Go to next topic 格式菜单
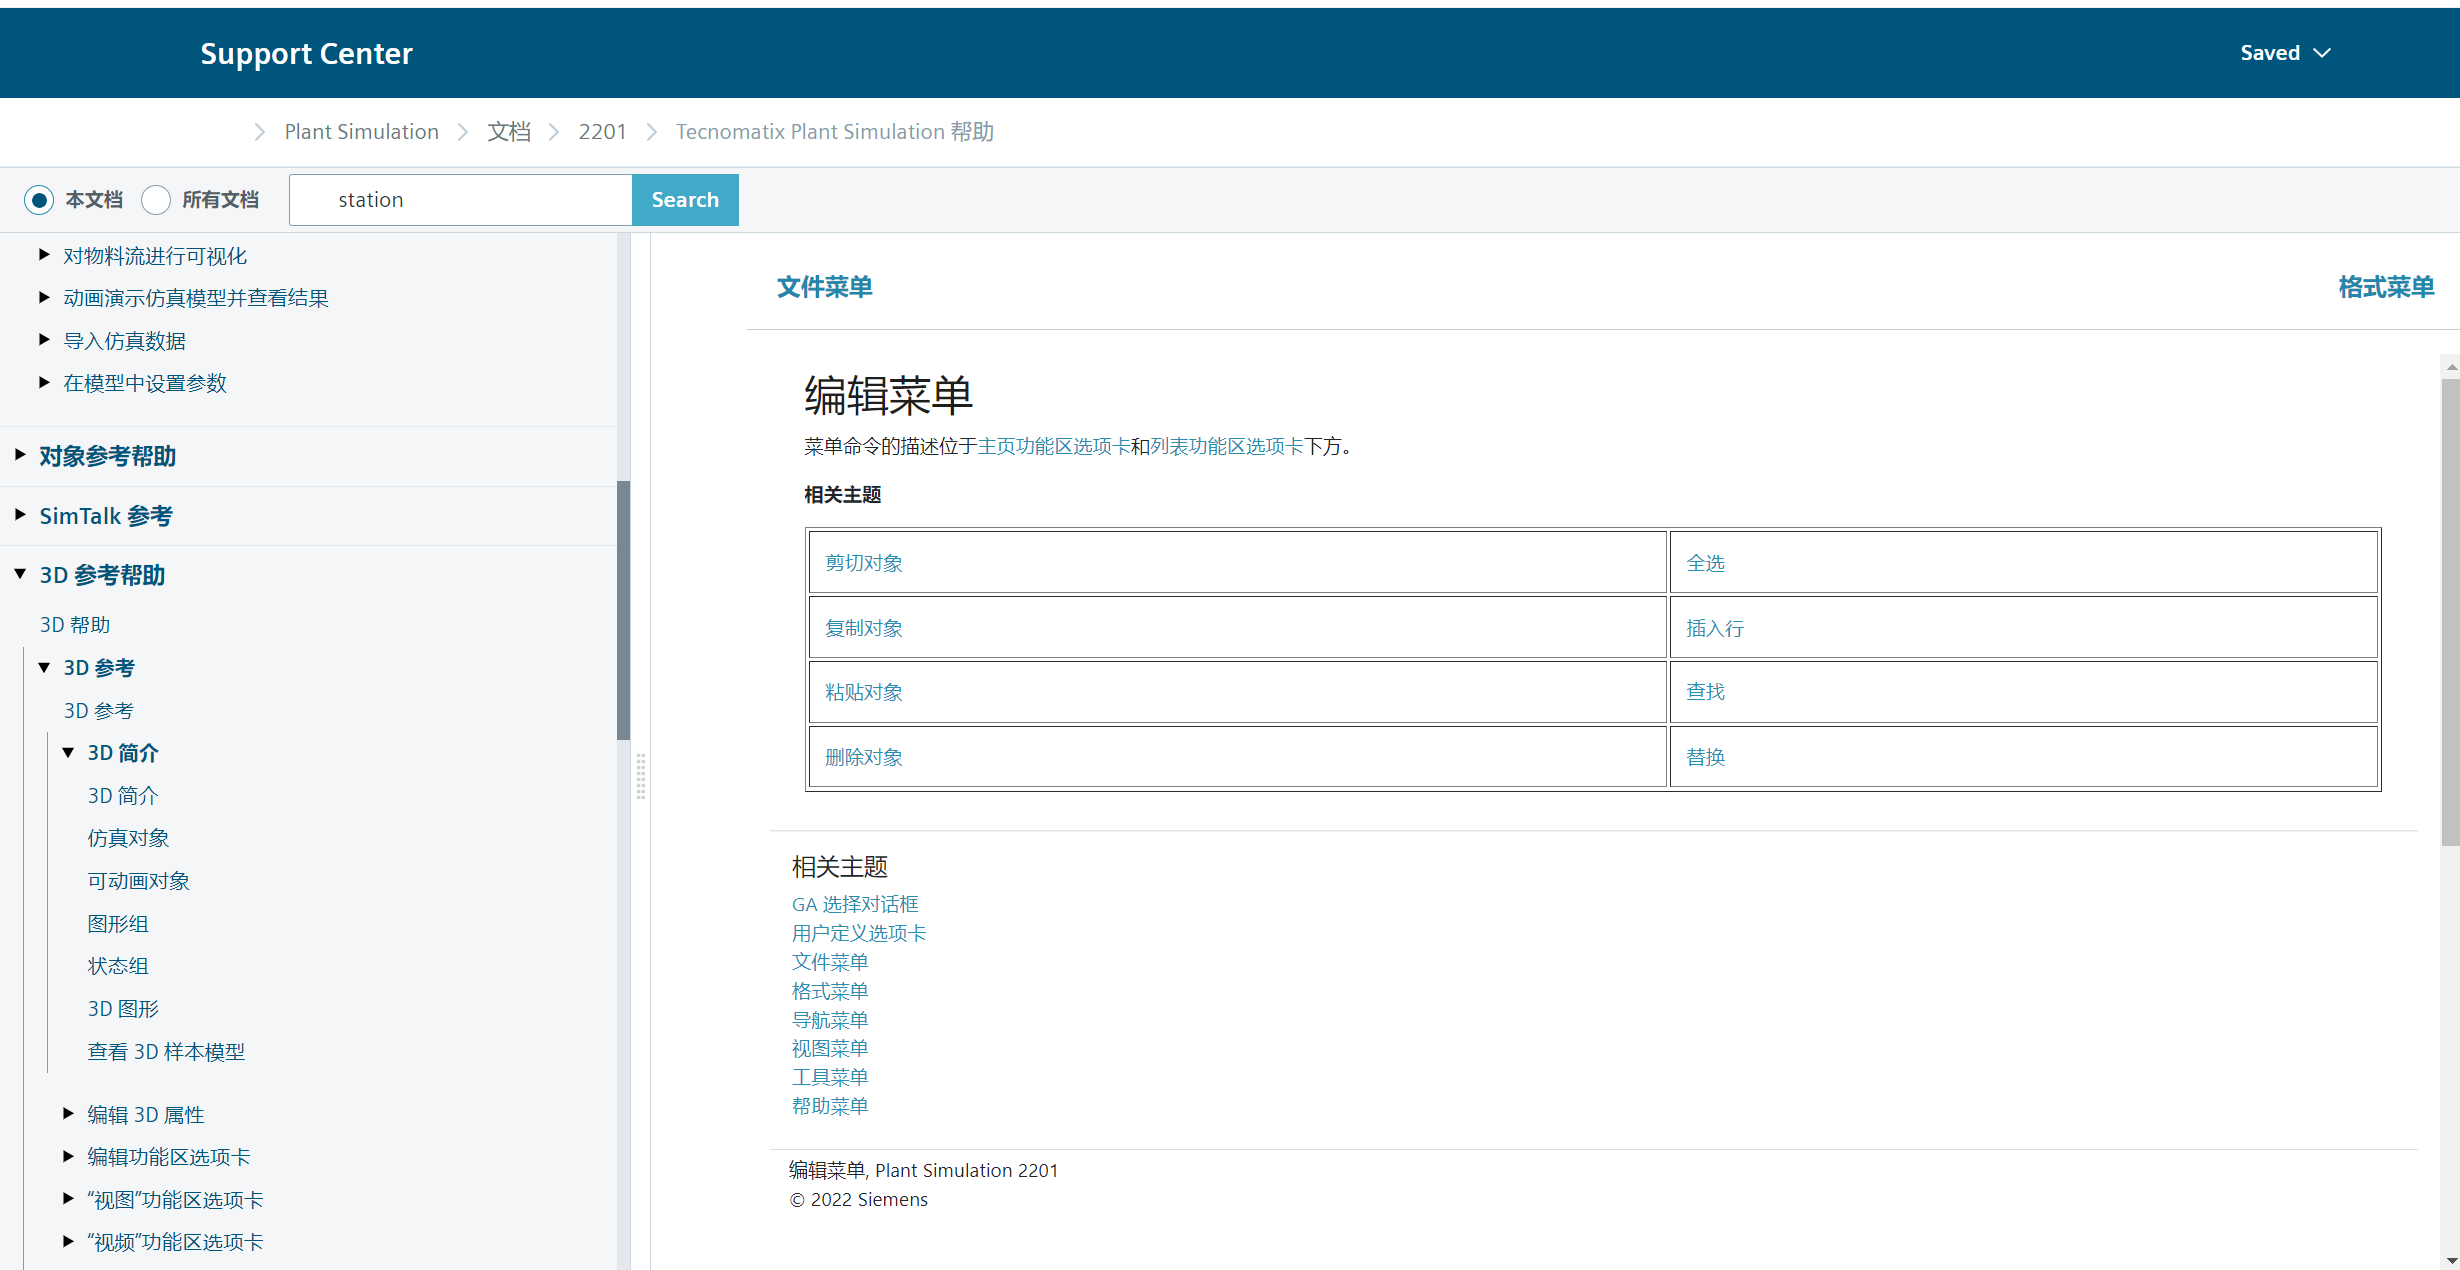This screenshot has width=2460, height=1270. click(2385, 287)
